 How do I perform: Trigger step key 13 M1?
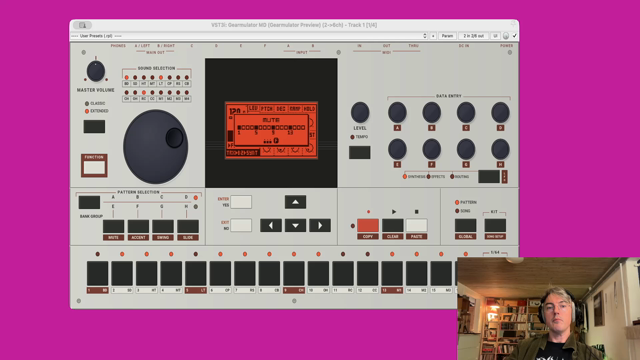tap(392, 273)
